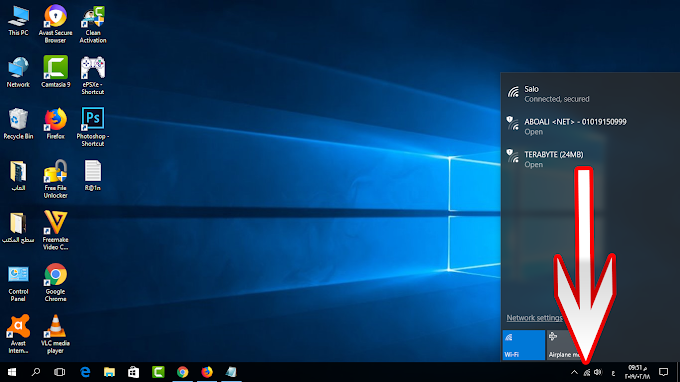Switch to Firefox on taskbar

click(207, 372)
